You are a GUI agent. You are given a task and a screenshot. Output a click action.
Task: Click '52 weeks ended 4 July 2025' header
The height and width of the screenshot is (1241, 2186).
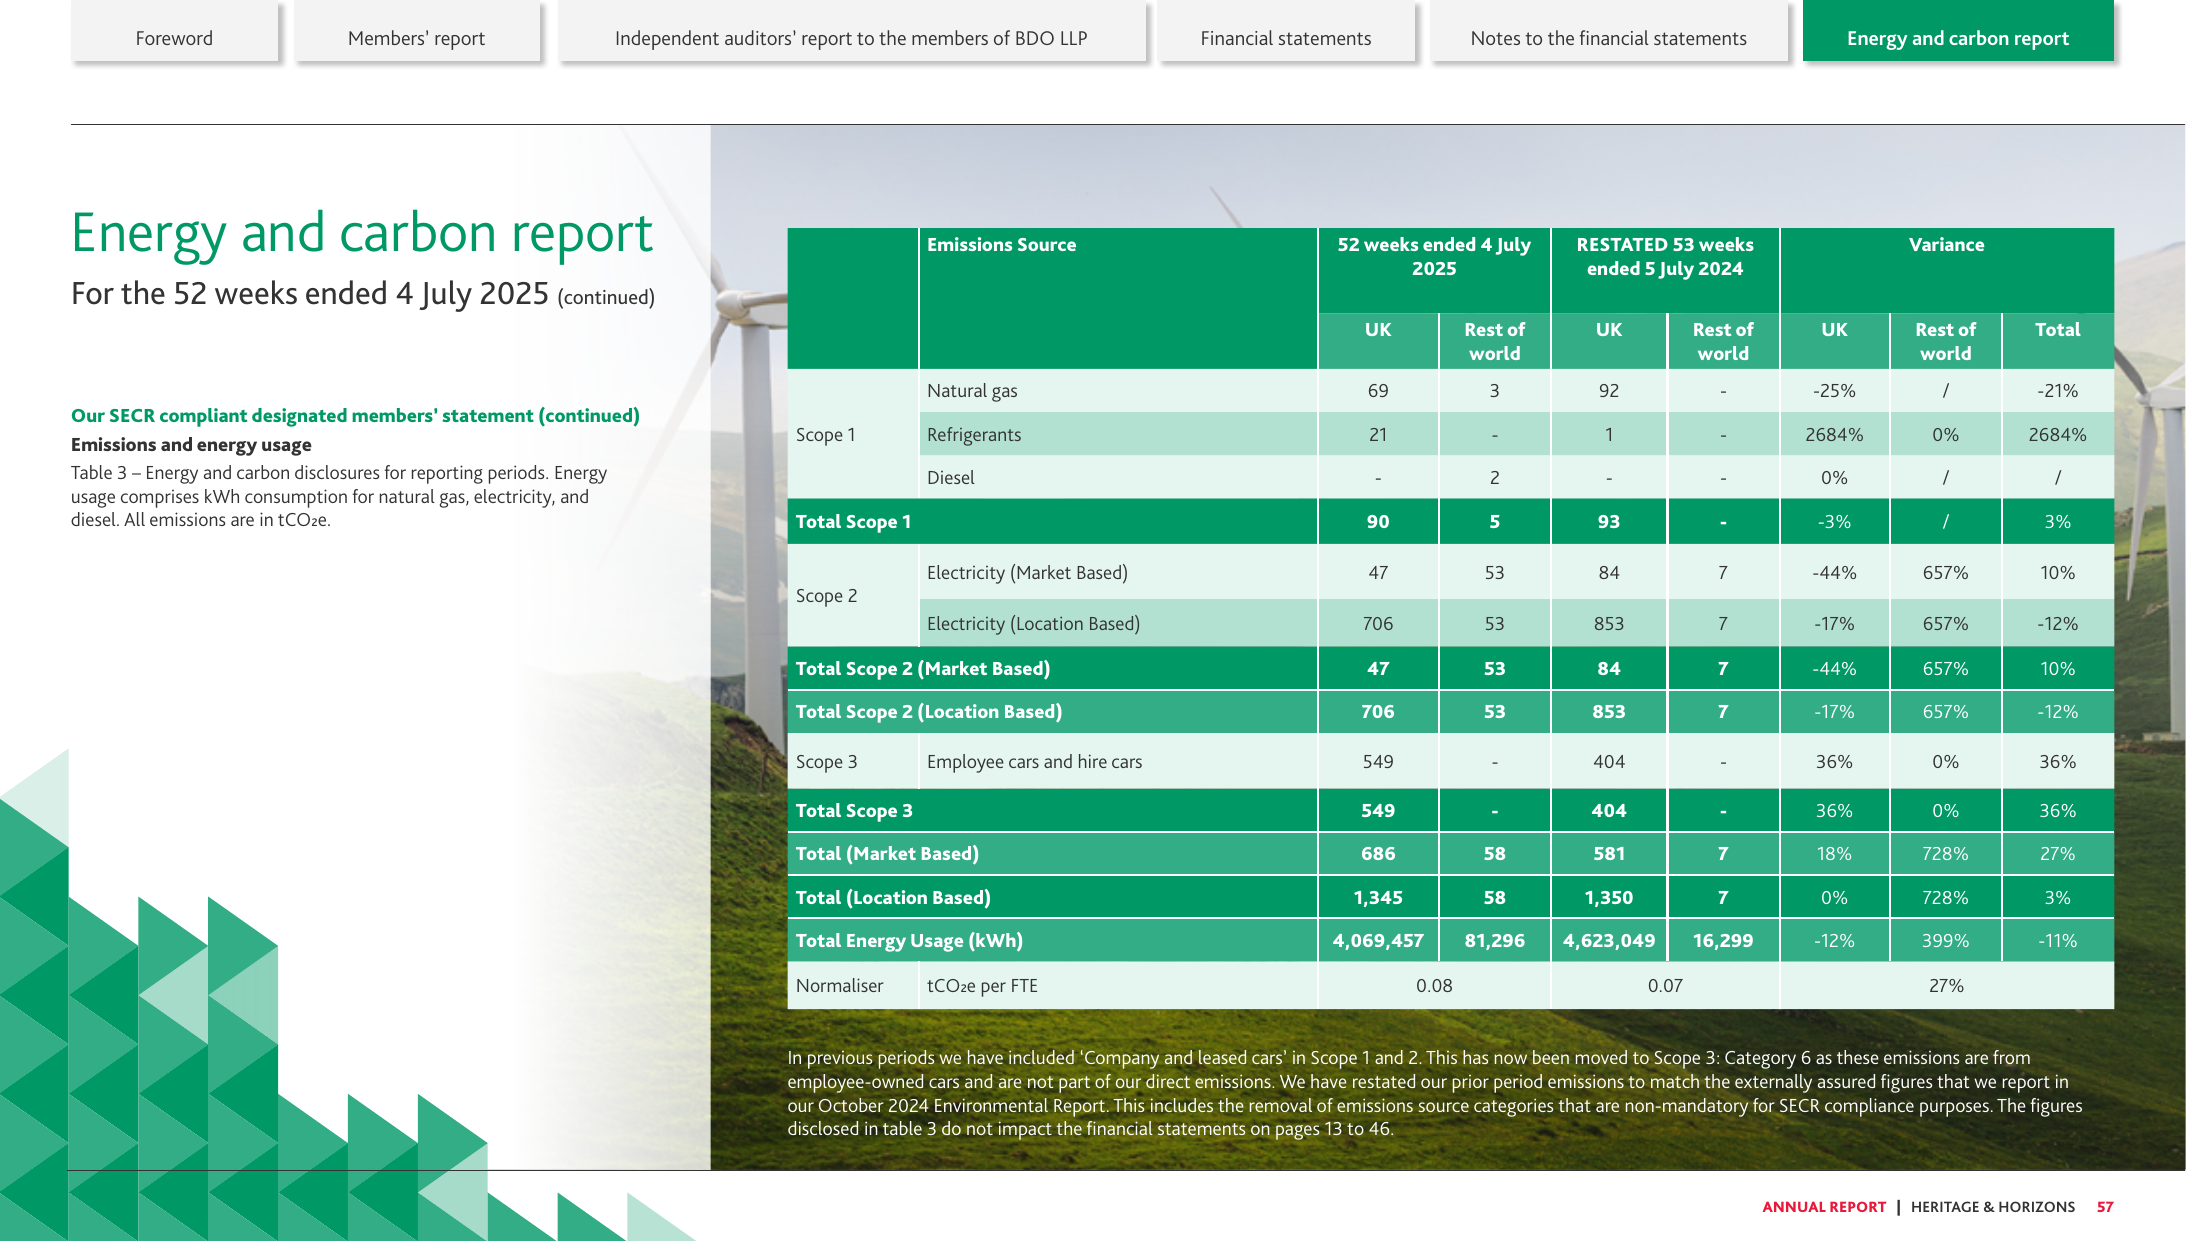coord(1434,256)
